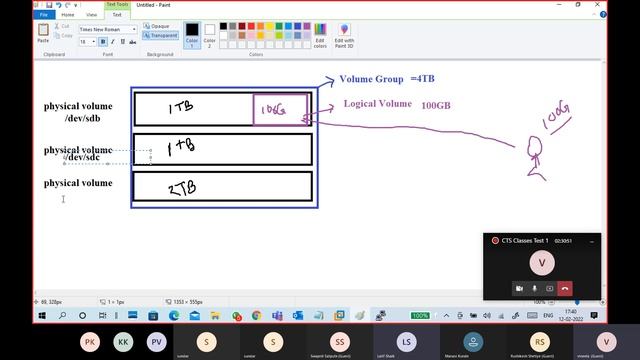Click the volume speaker tray icon
640x360 pixels.
[487, 316]
